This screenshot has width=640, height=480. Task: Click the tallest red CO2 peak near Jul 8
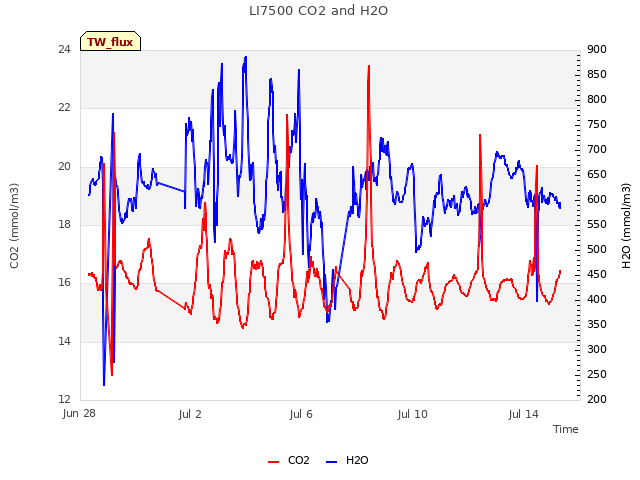[x=369, y=66]
